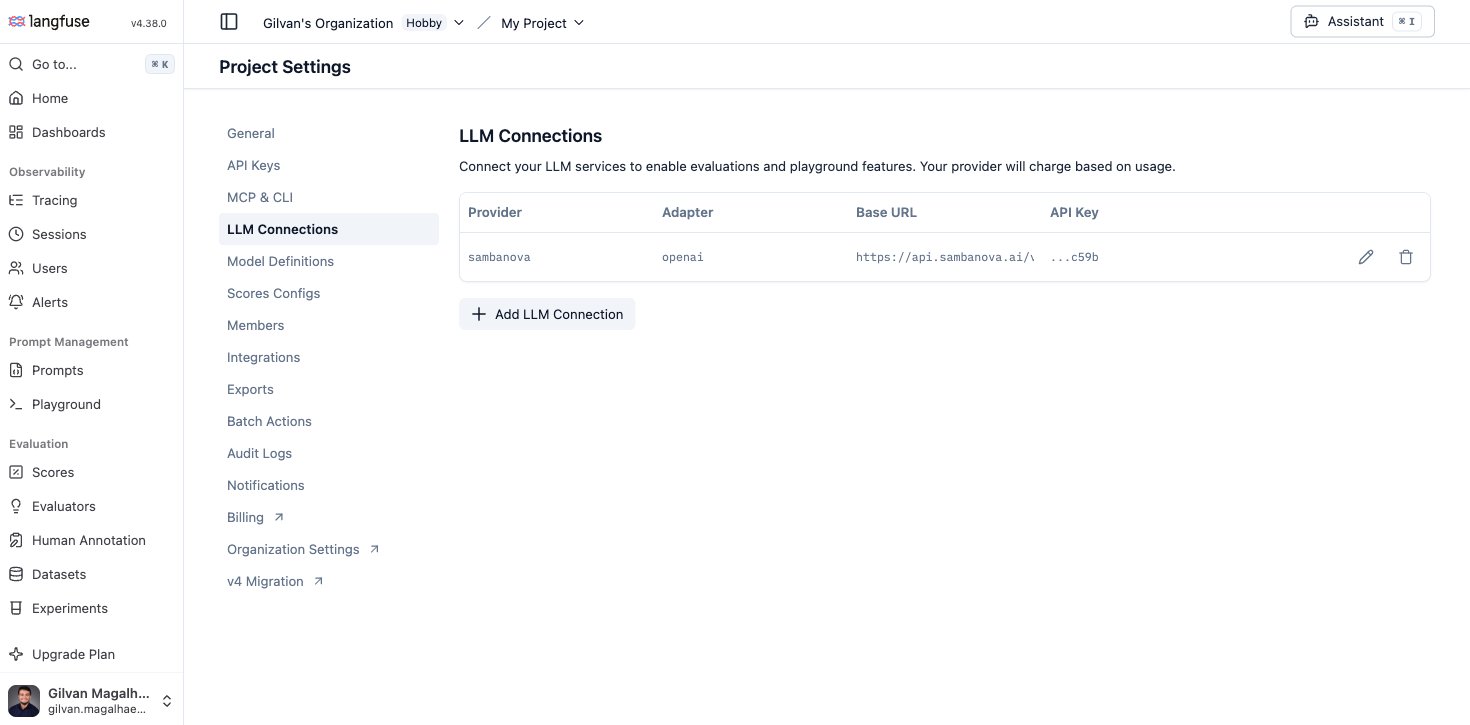The height and width of the screenshot is (725, 1470).
Task: Open v4 Migration link
Action: coord(329,581)
